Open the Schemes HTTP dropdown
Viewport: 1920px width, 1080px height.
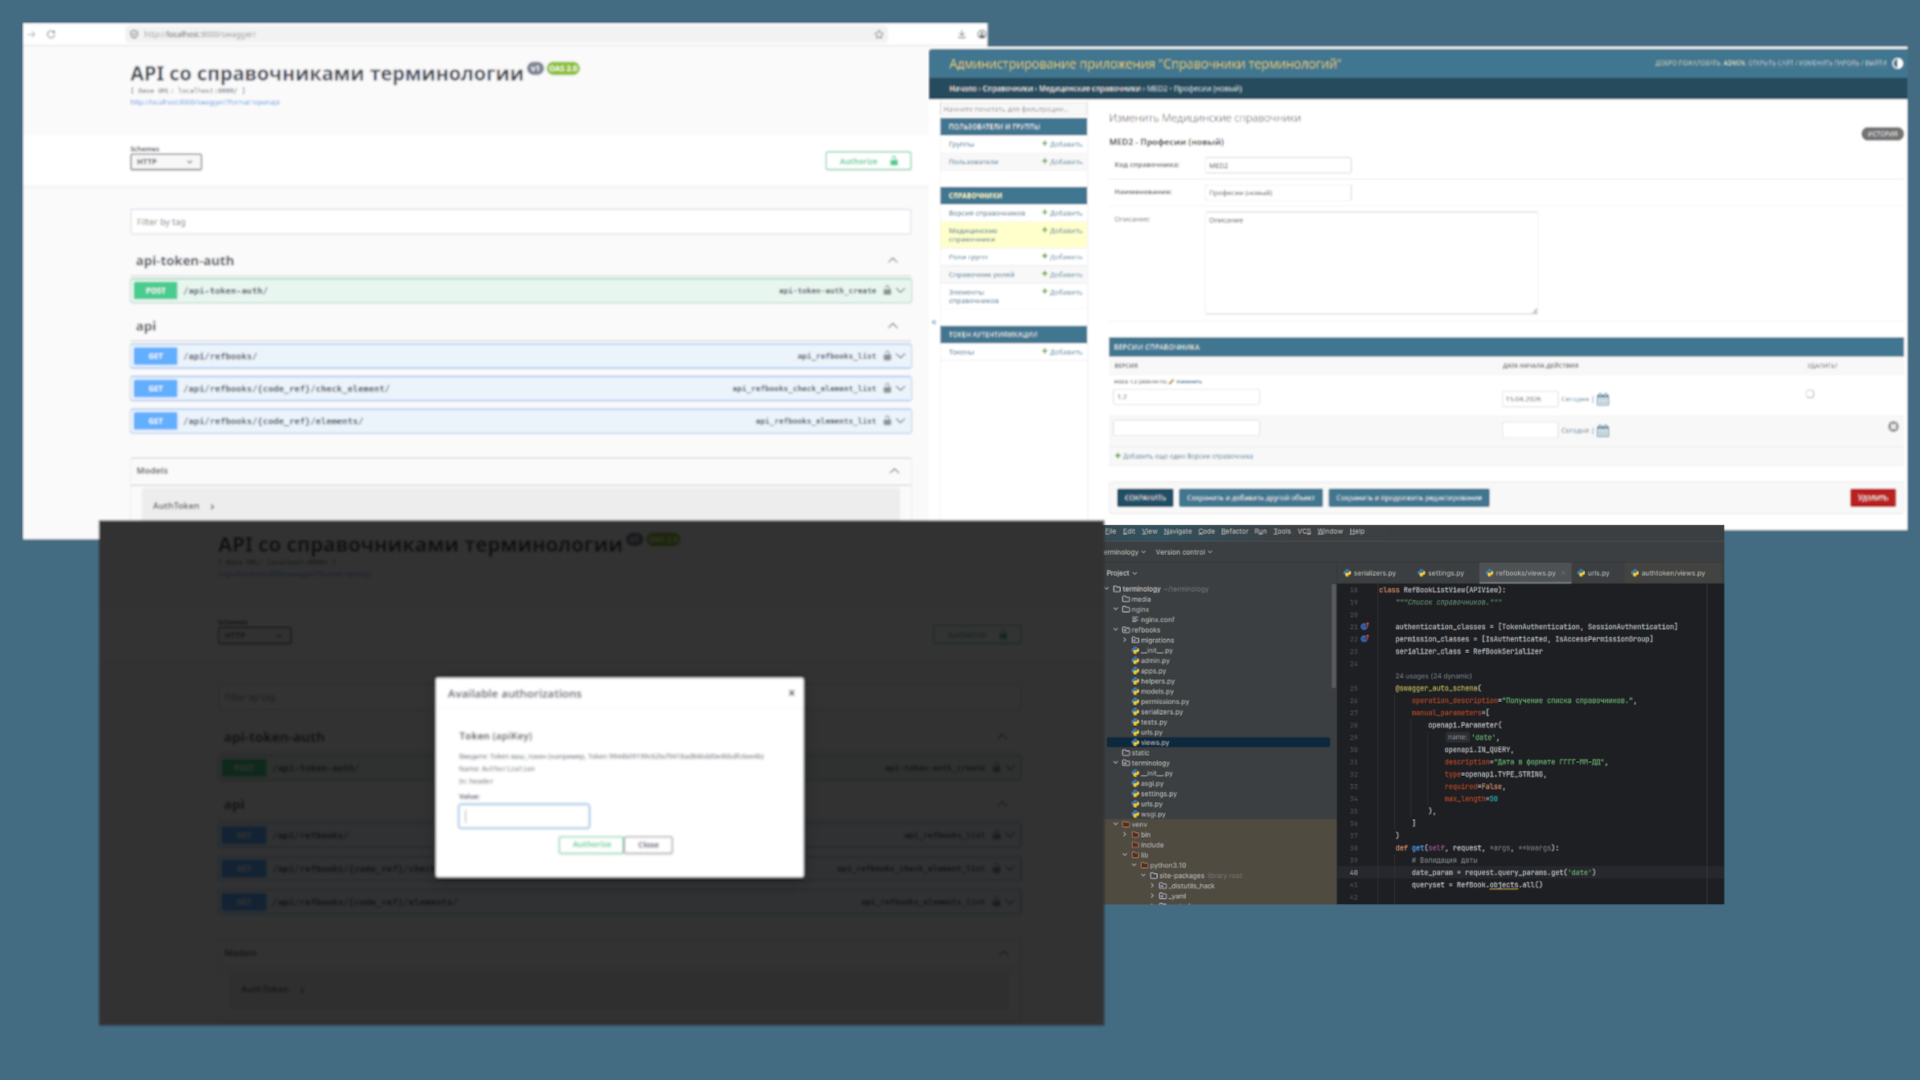click(x=166, y=162)
